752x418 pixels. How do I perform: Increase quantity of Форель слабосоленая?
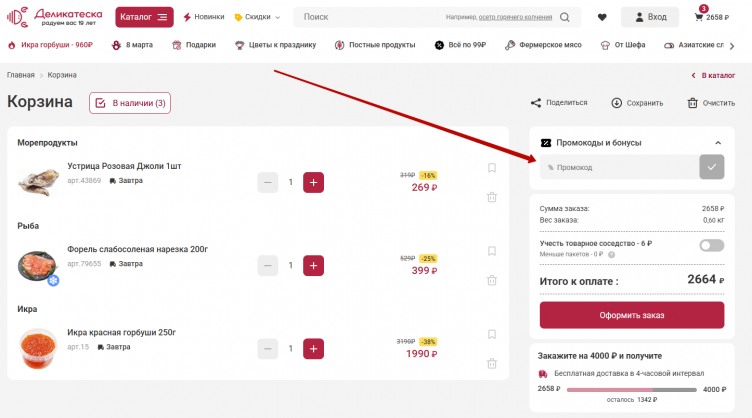[314, 266]
